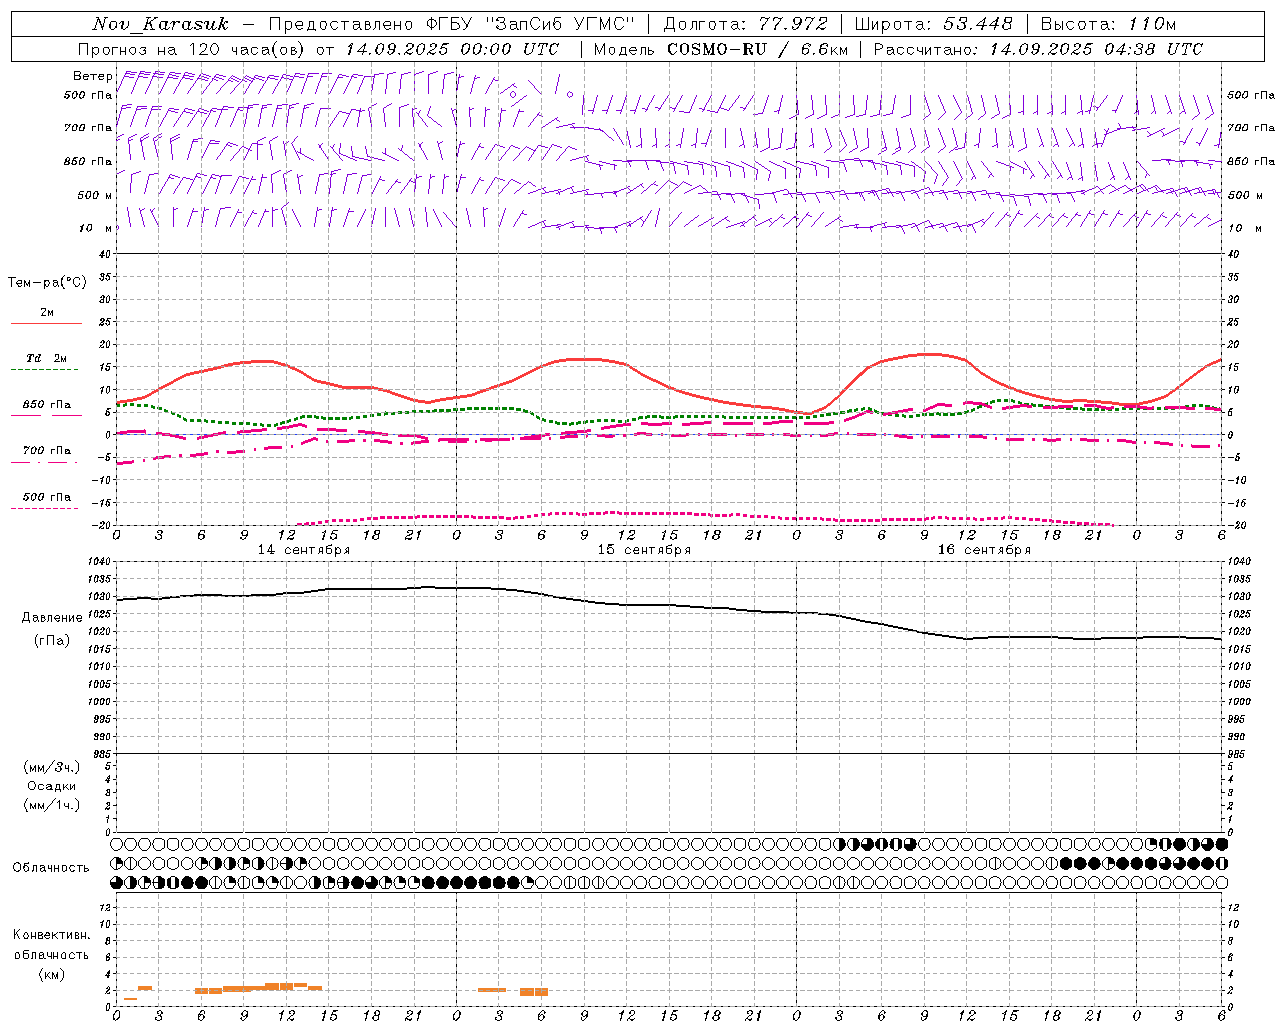The height and width of the screenshot is (1024, 1280).
Task: Select the text Предоставлено ФГБУ "ЗапСиб УГМС"
Action: tap(450, 24)
